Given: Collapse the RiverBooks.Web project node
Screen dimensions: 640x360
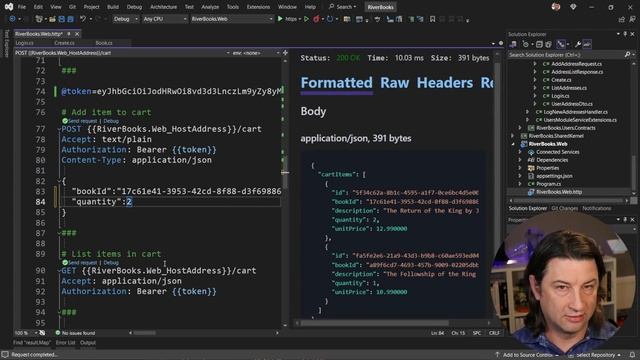Looking at the screenshot, I should [x=513, y=144].
